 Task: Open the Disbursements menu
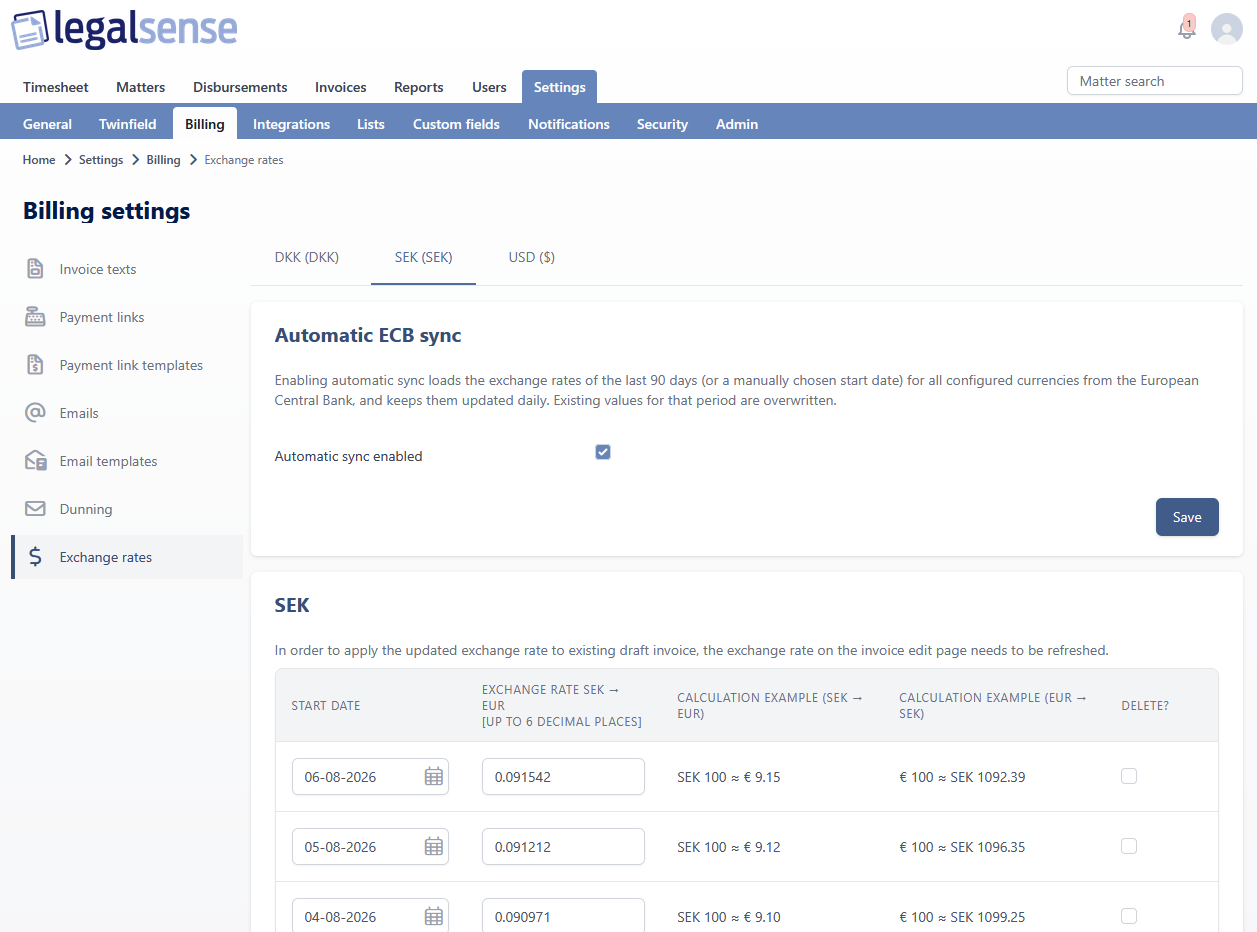pos(240,87)
